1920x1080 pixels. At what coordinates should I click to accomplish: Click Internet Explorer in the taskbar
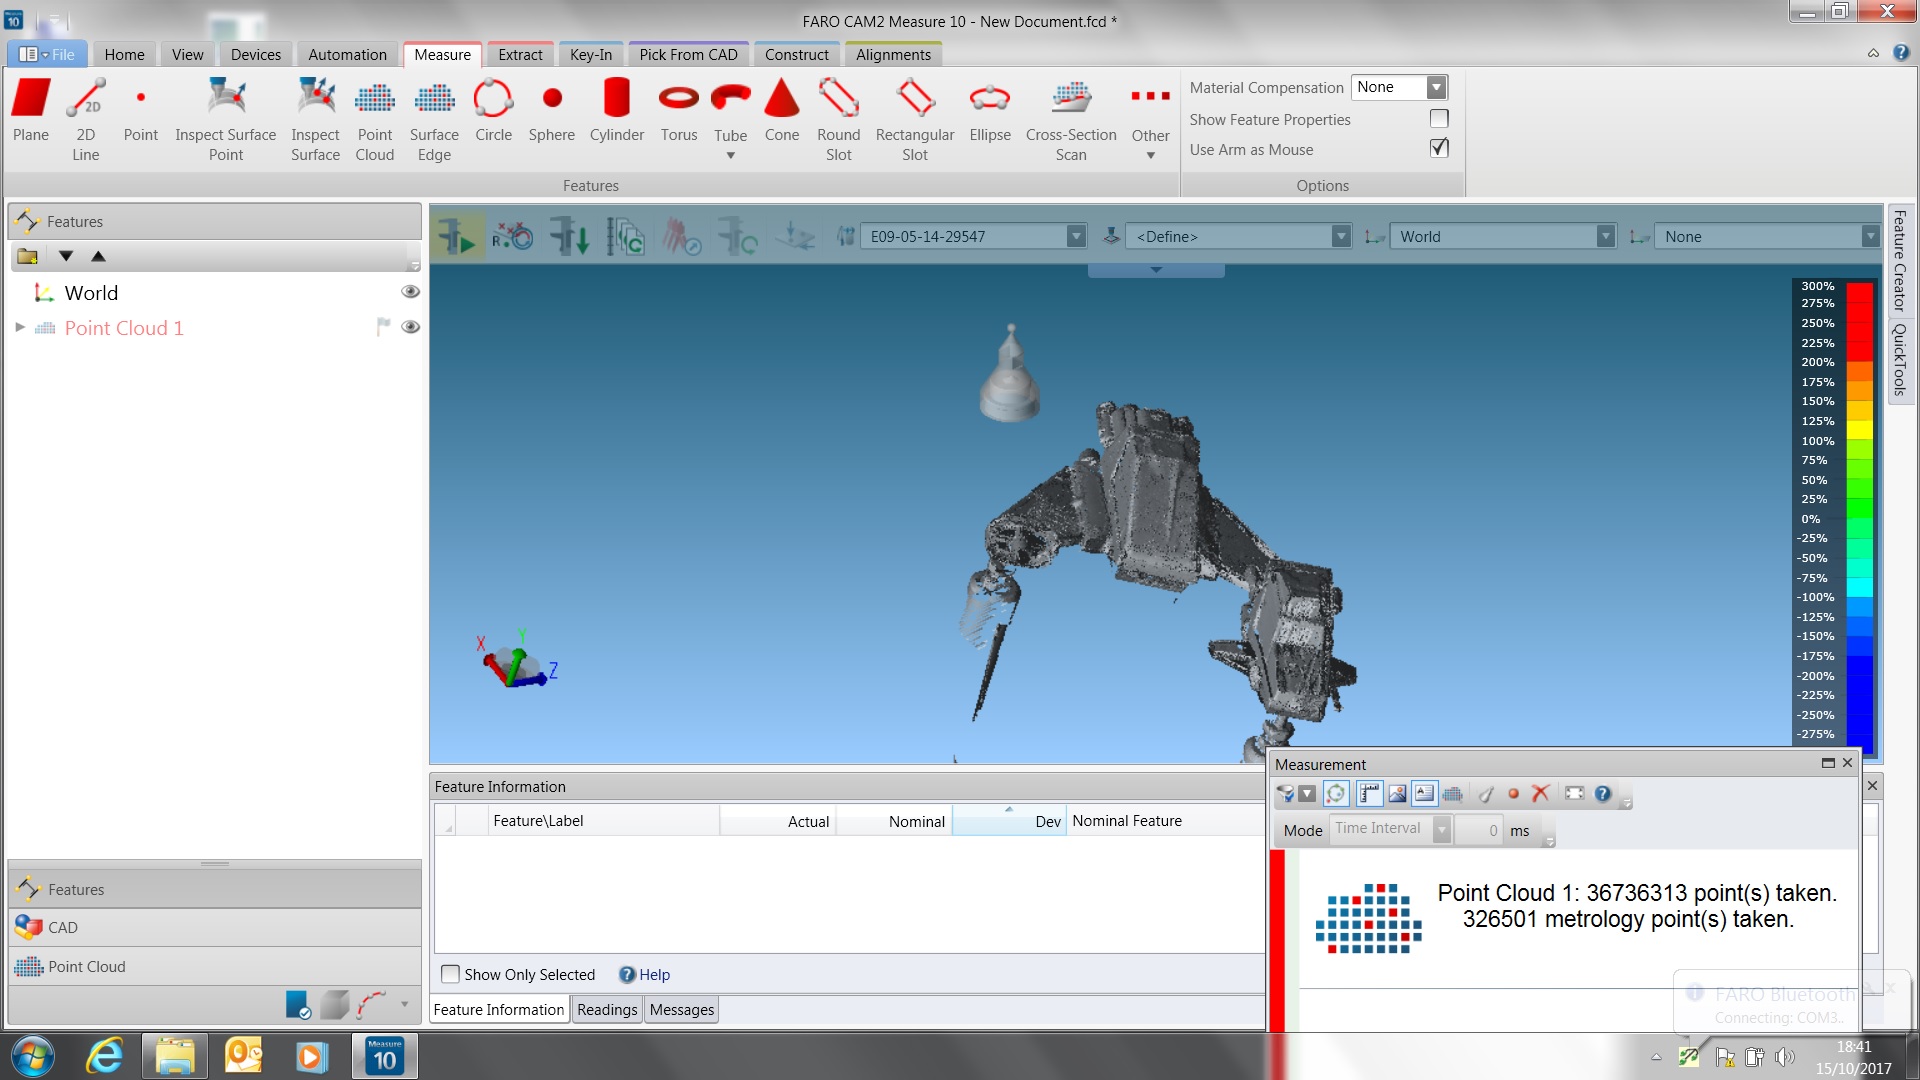click(x=104, y=1057)
